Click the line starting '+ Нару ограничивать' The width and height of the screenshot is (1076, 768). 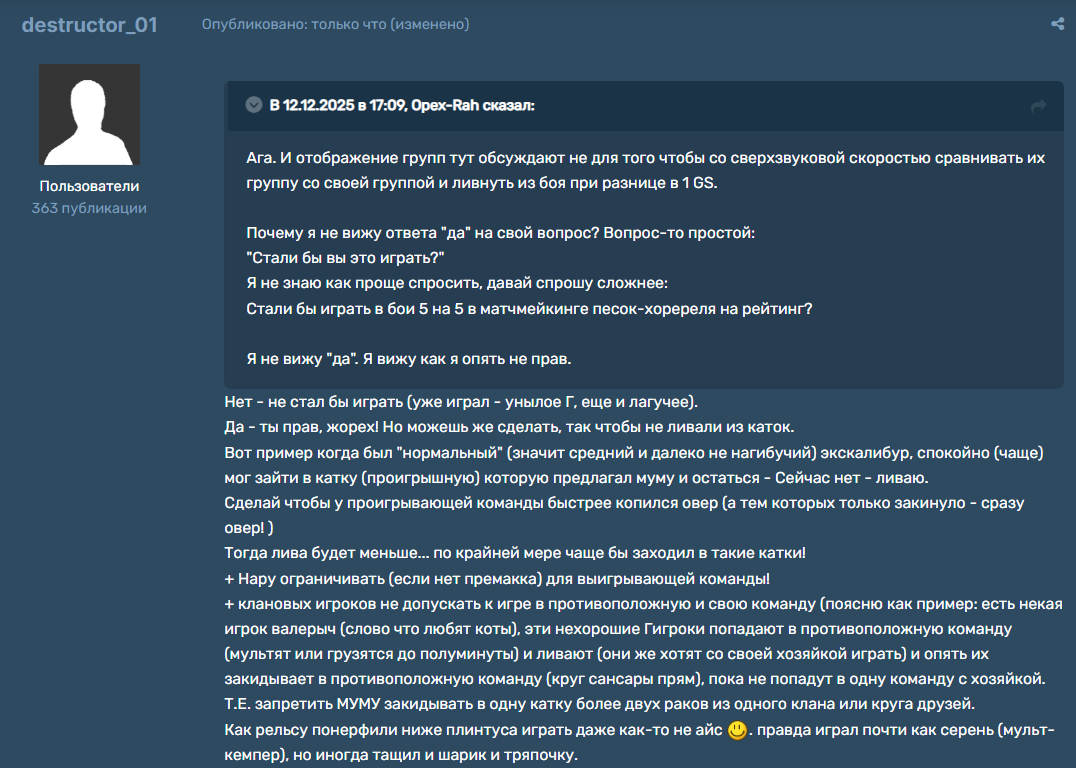(497, 579)
